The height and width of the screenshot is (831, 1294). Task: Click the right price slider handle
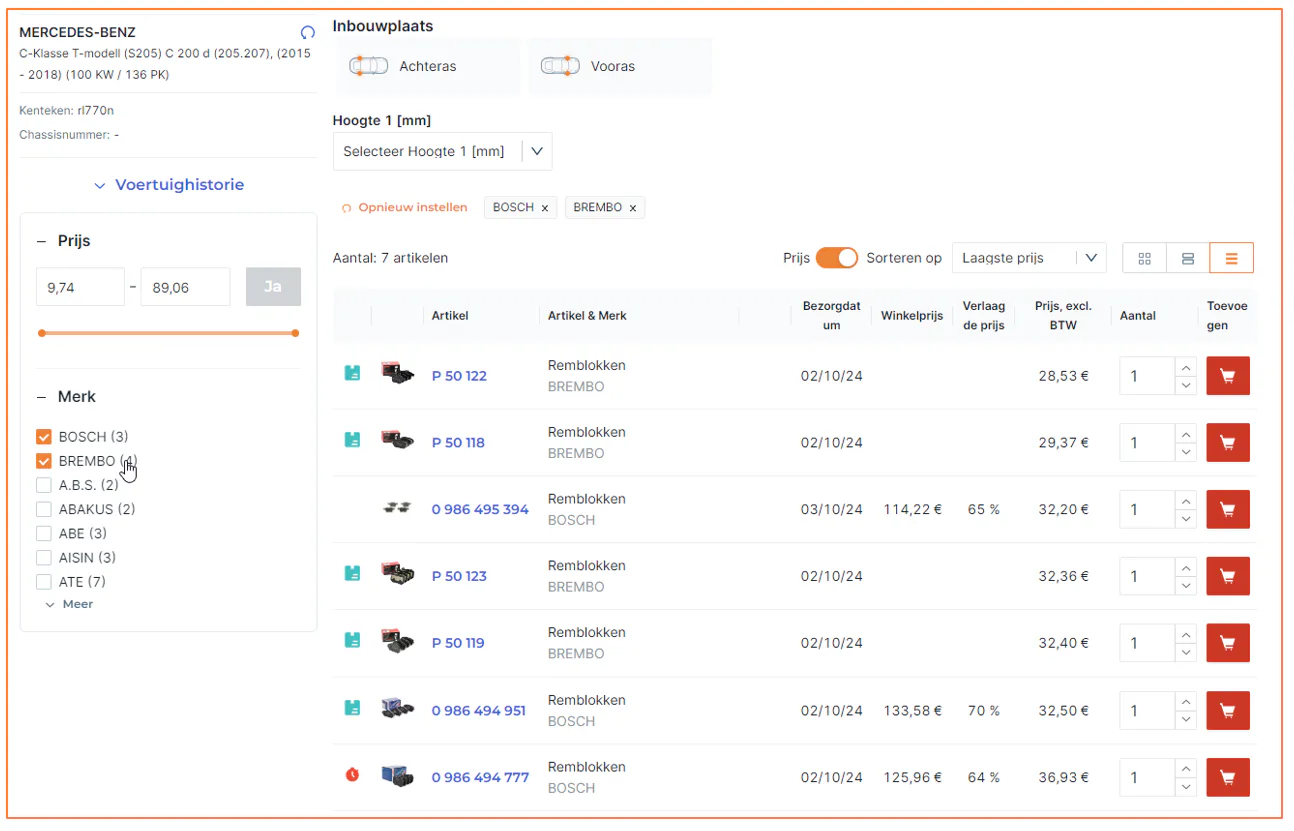point(295,333)
